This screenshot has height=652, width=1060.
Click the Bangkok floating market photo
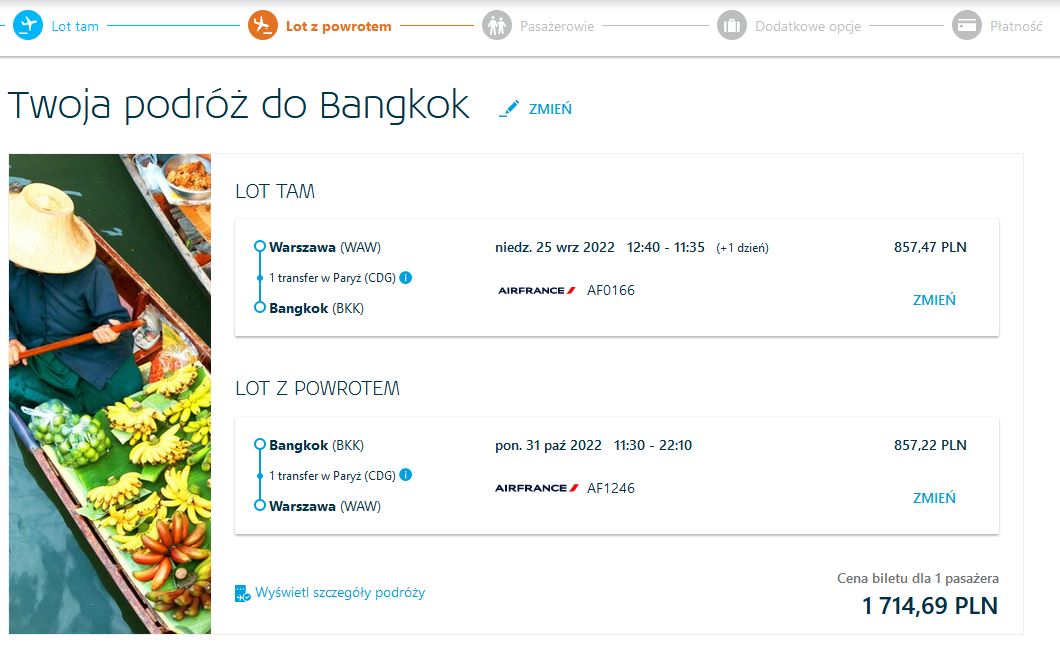click(x=110, y=394)
